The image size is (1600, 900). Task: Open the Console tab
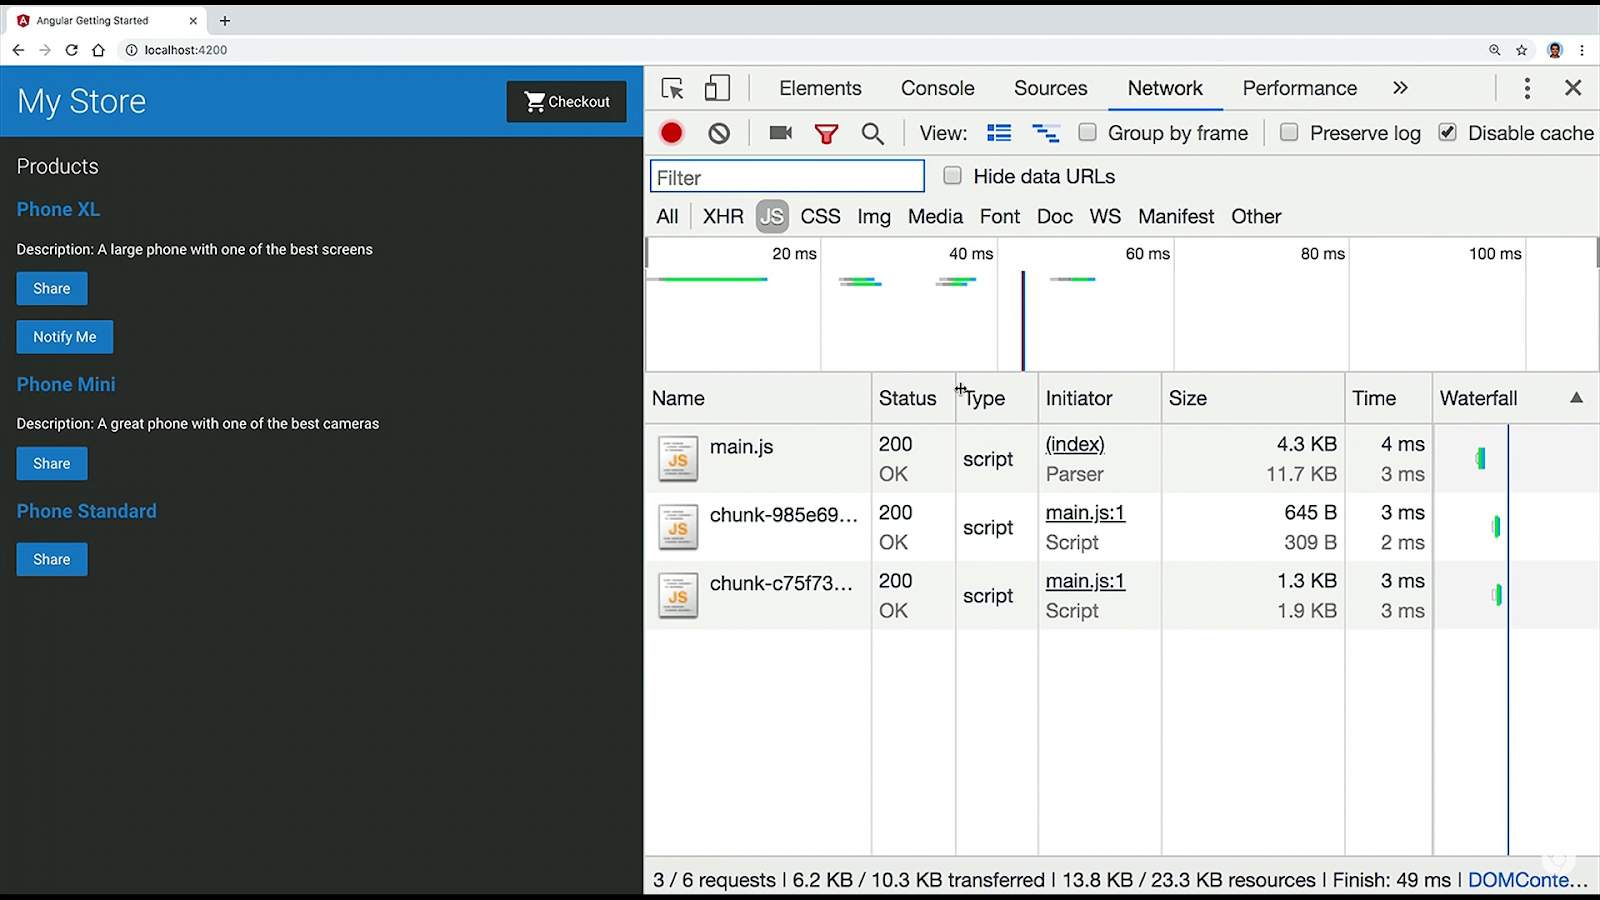tap(937, 88)
